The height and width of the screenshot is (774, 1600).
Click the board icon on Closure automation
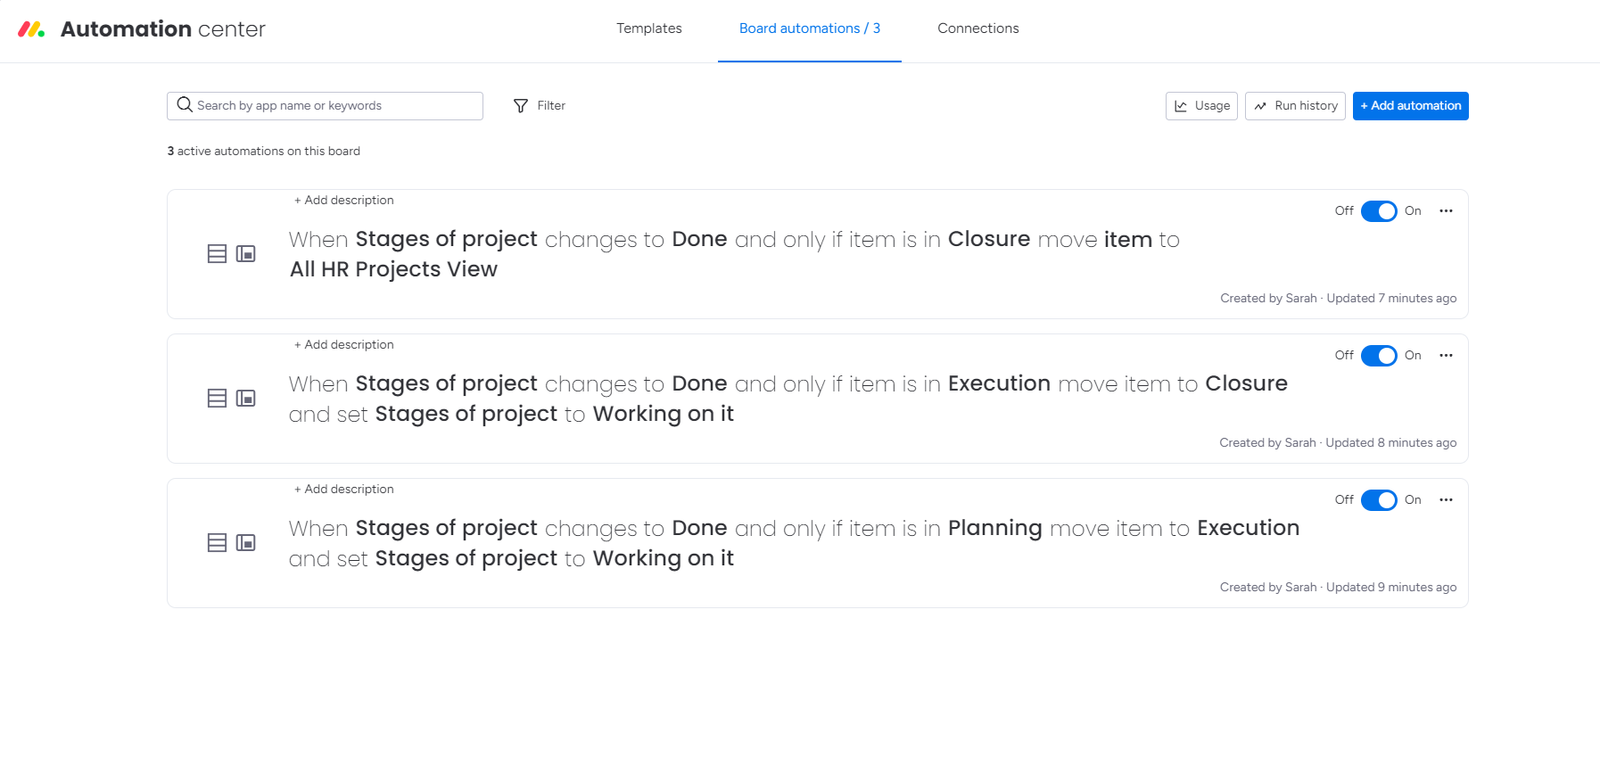pyautogui.click(x=246, y=254)
